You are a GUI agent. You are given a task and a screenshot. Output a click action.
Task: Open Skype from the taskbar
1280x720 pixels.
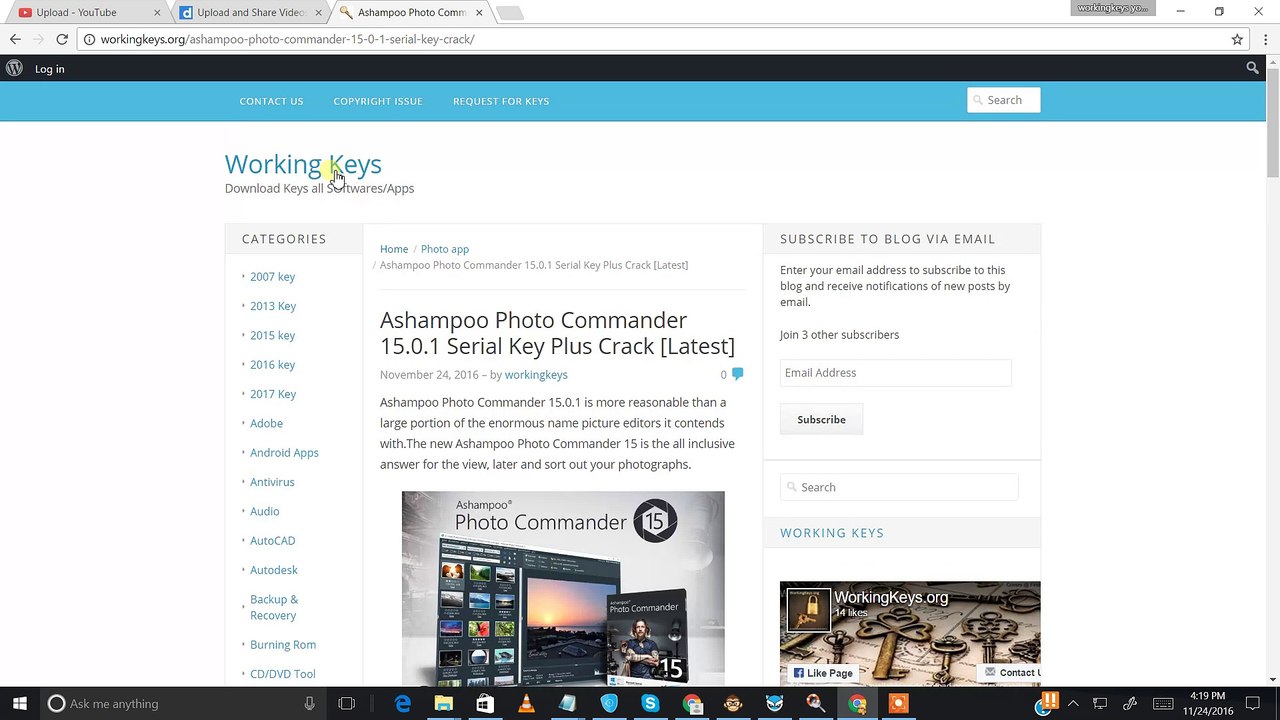650,703
